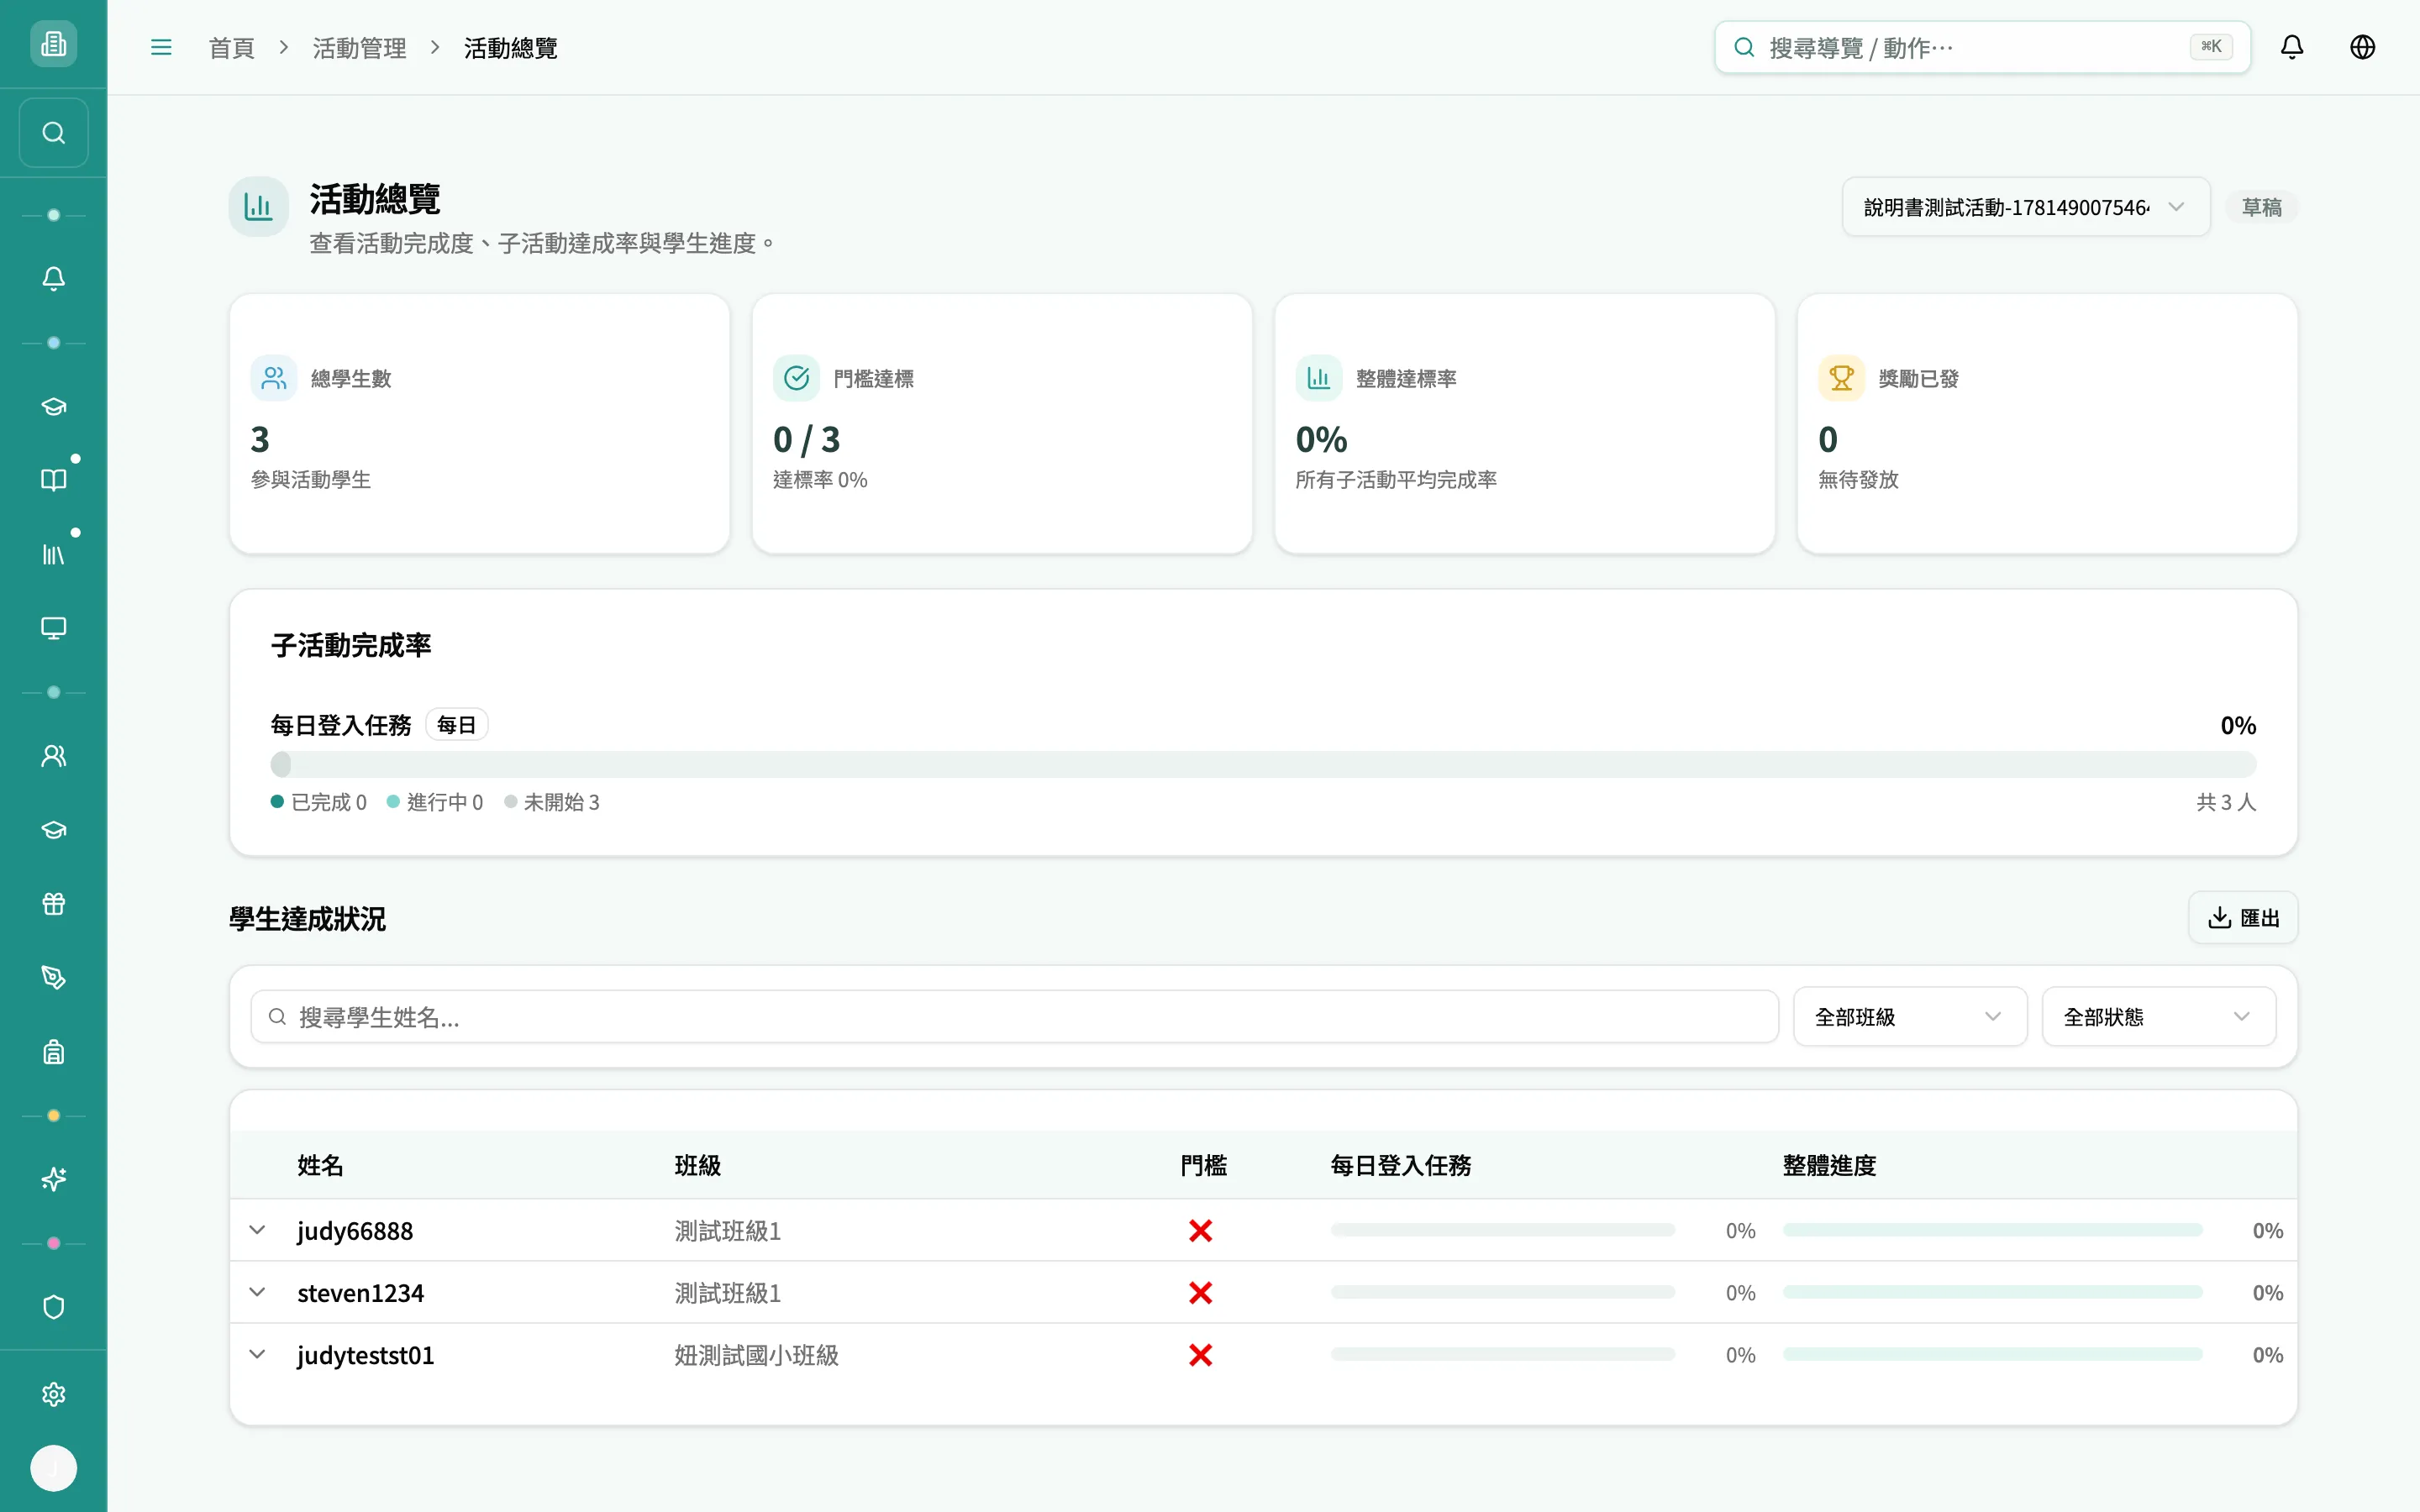
Task: Click the 草稿 status badge
Action: (x=2262, y=207)
